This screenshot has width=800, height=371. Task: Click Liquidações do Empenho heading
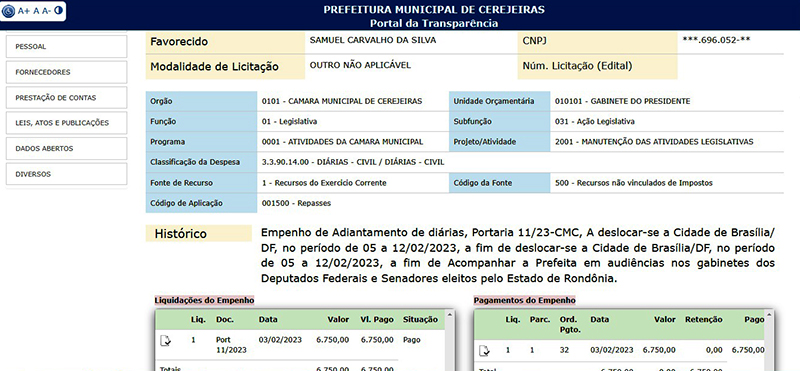coord(204,300)
